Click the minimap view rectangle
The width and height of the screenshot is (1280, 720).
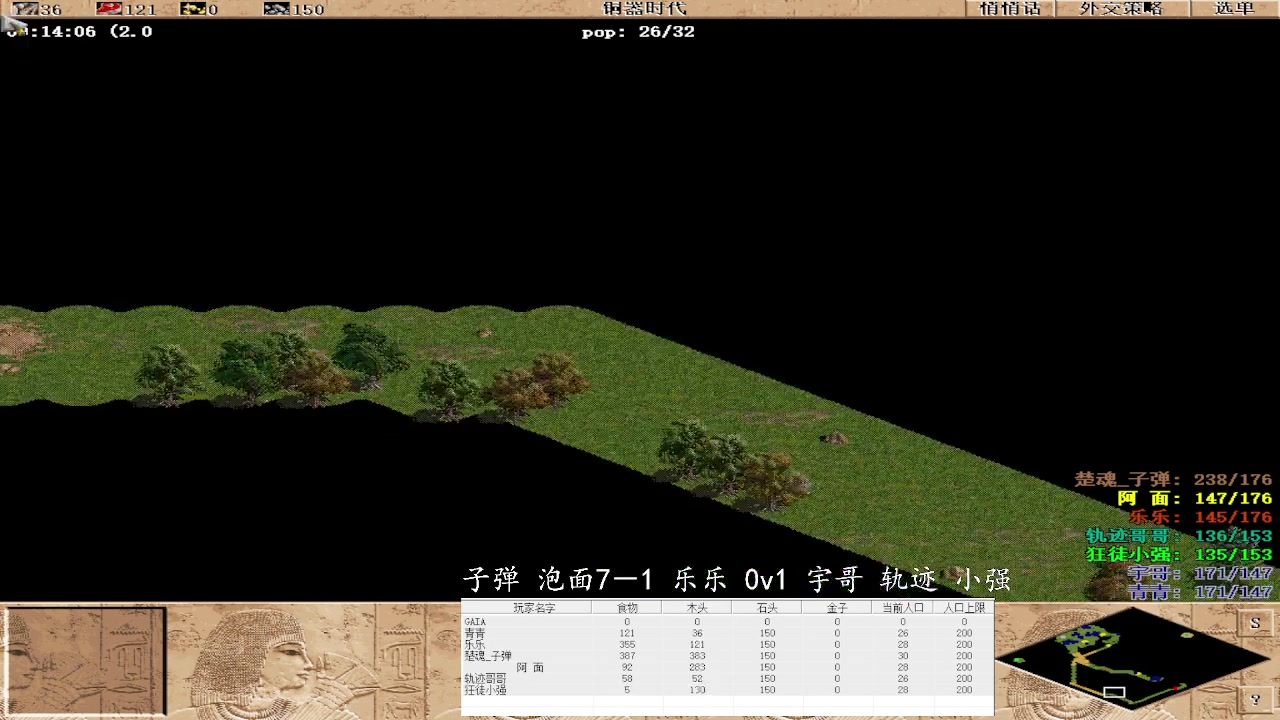click(1114, 692)
